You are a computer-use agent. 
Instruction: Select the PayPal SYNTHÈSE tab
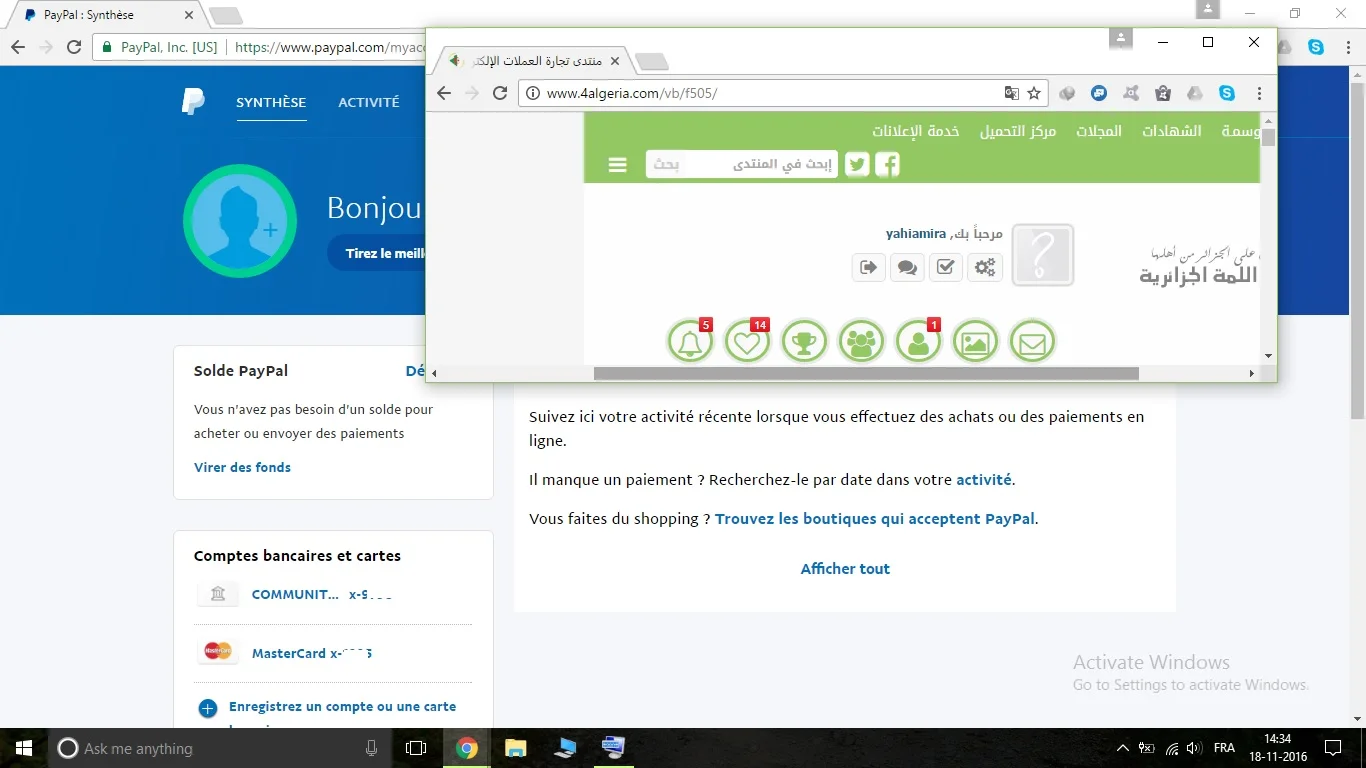pos(271,102)
